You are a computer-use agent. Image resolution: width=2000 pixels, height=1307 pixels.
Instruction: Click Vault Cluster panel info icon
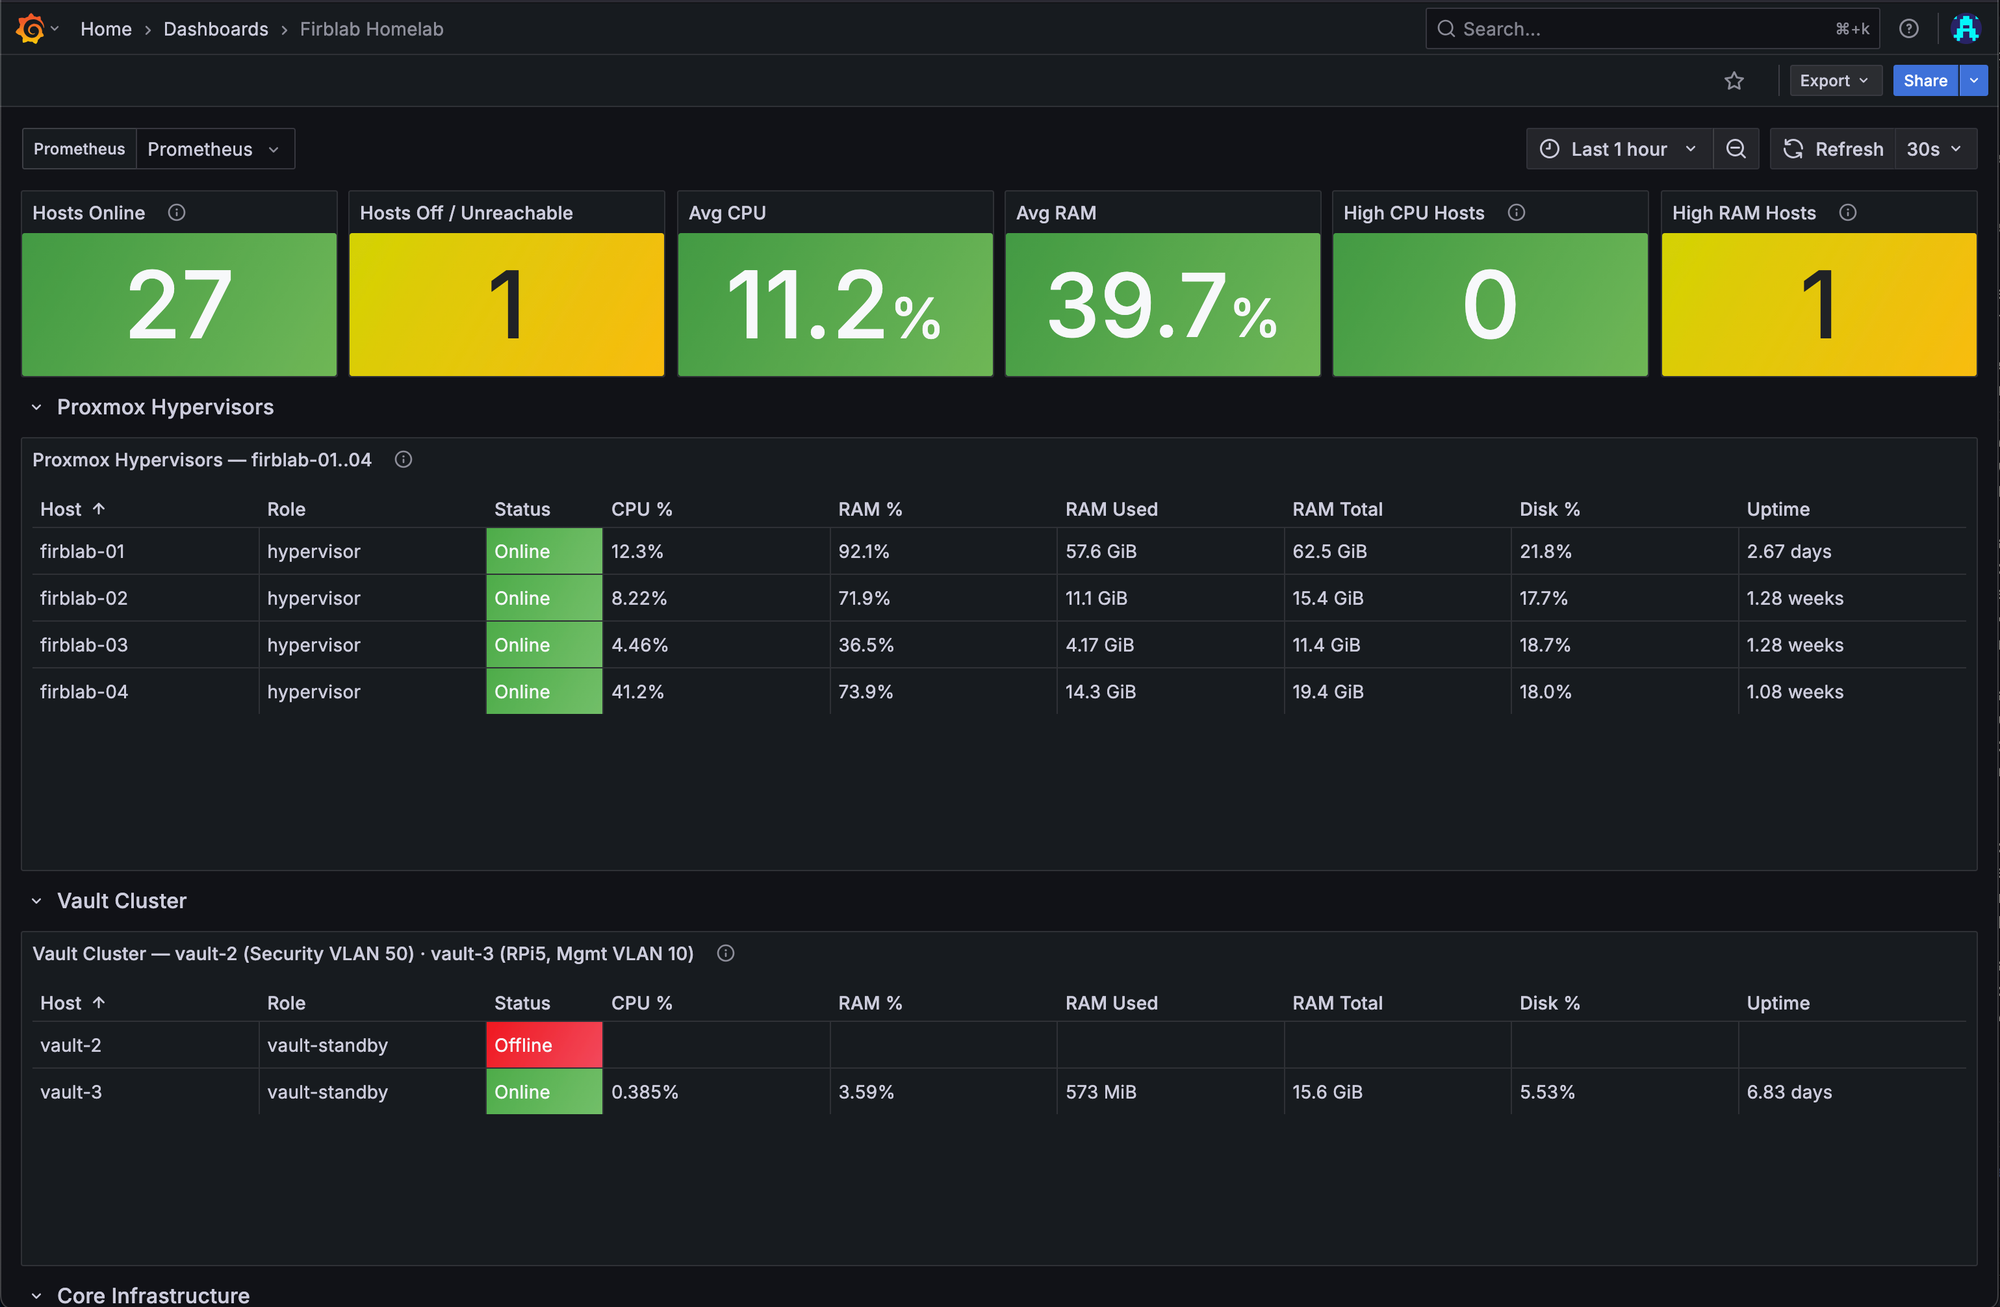pos(726,954)
